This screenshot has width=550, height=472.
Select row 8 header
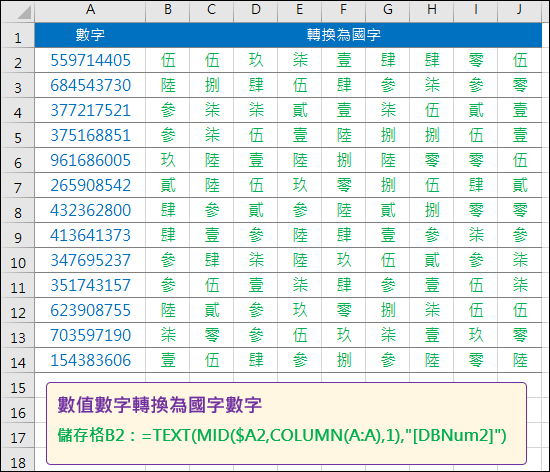click(18, 210)
